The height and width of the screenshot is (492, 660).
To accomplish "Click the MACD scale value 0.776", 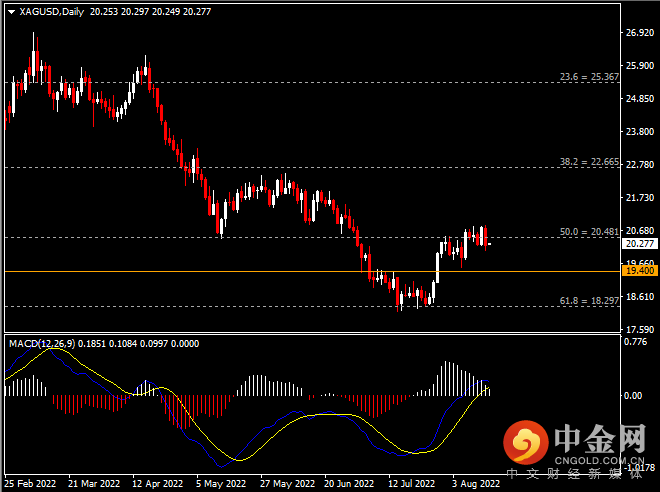I will click(636, 342).
